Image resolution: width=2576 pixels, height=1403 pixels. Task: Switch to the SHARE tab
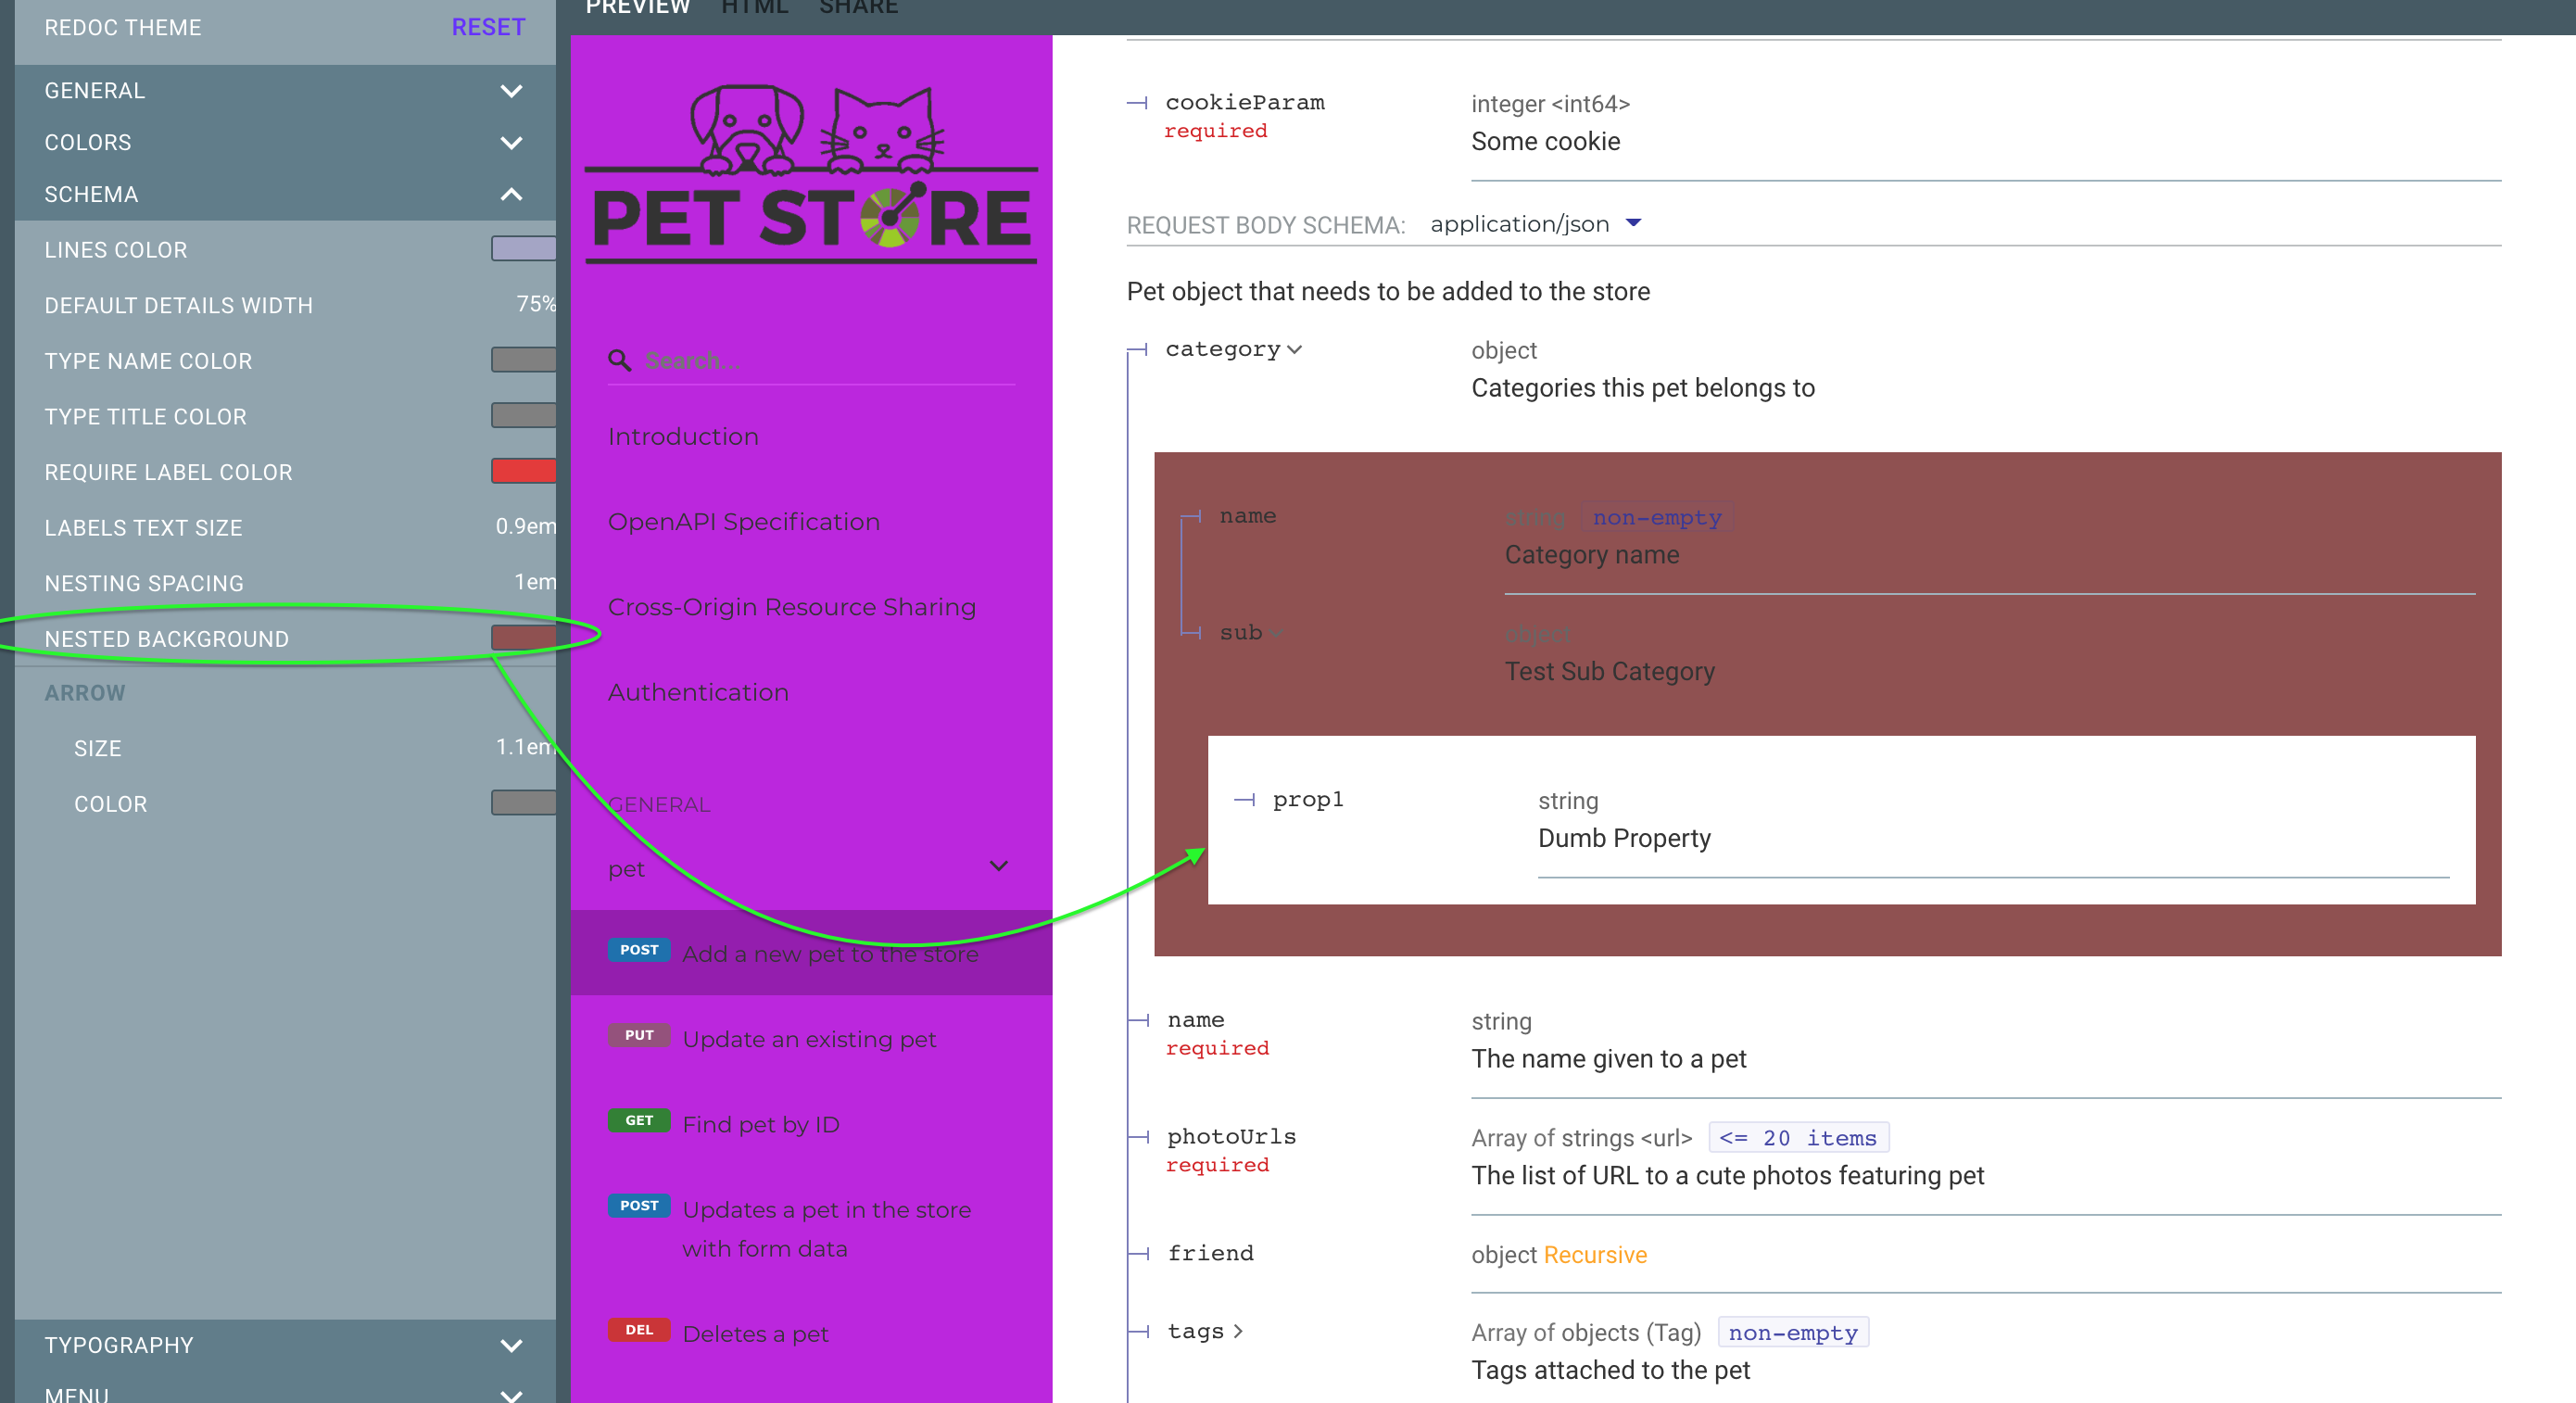[x=858, y=8]
